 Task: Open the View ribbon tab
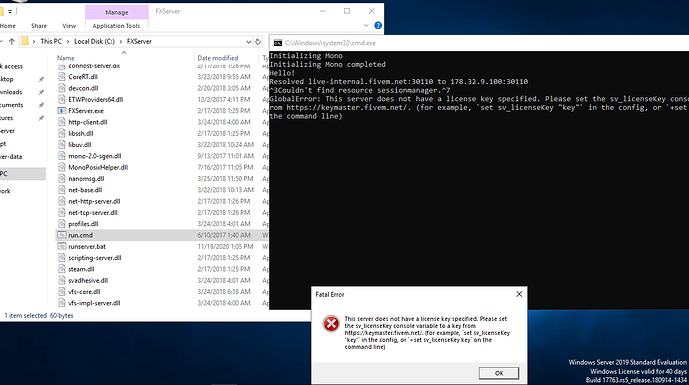point(69,26)
